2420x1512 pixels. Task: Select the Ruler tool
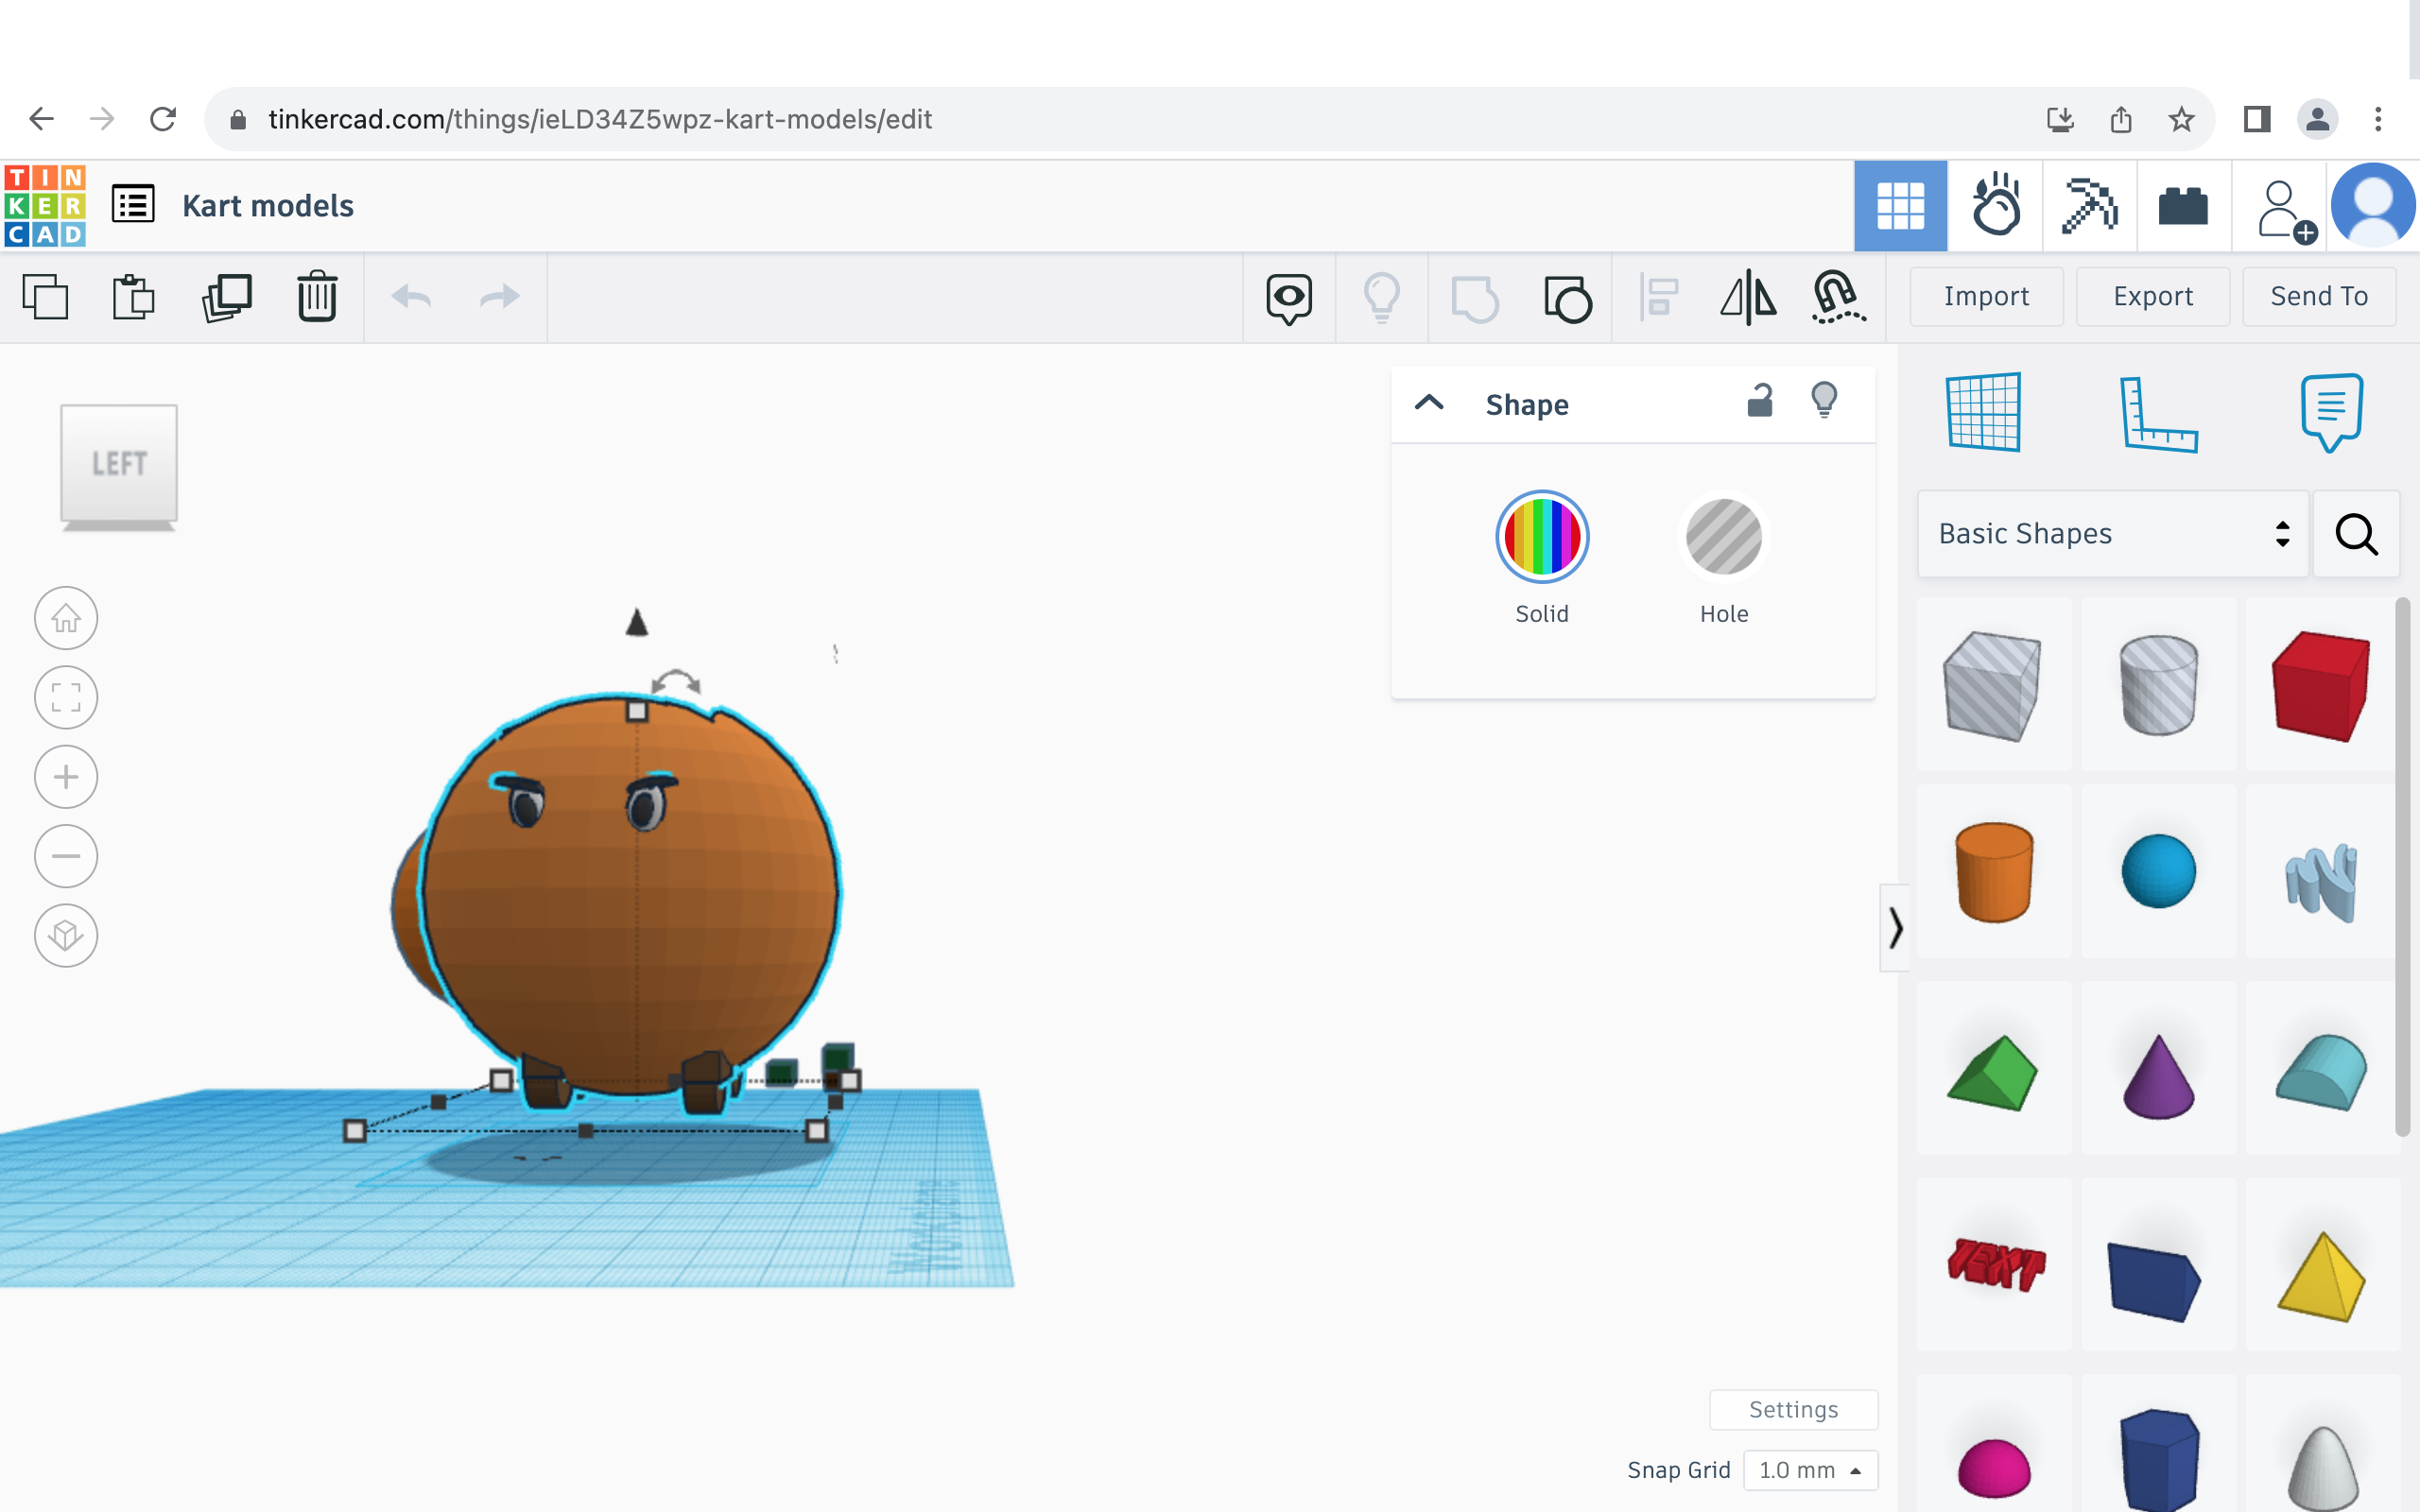[2158, 414]
